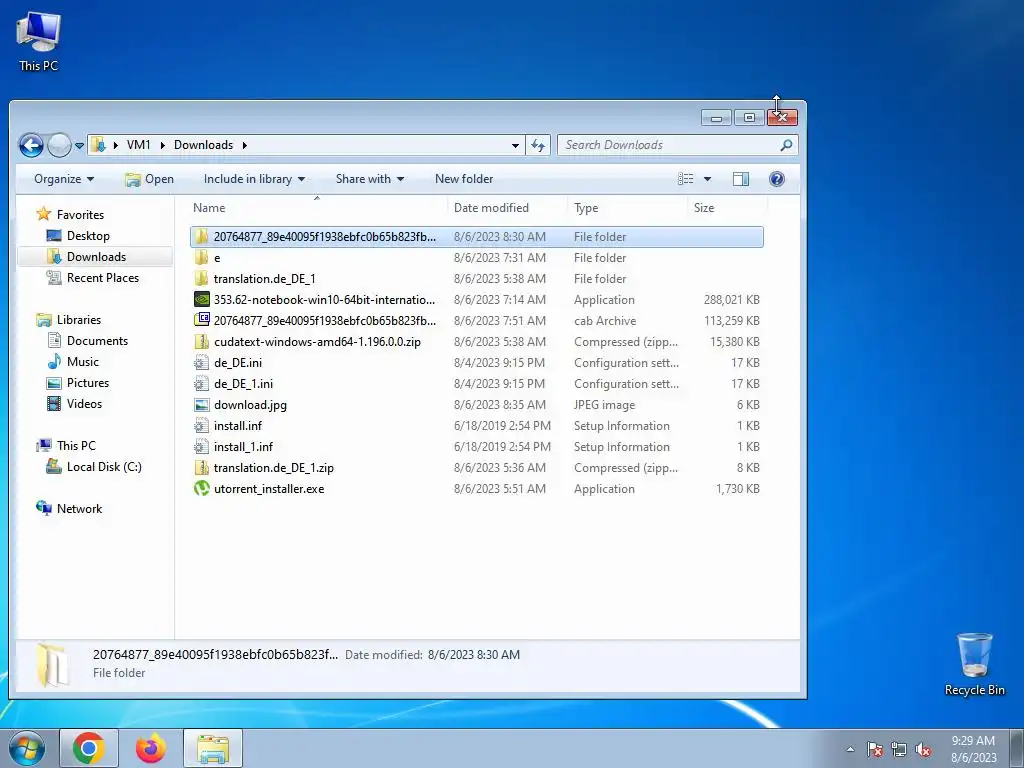This screenshot has height=768, width=1024.
Task: Select the This PC desktop icon
Action: pos(38,41)
